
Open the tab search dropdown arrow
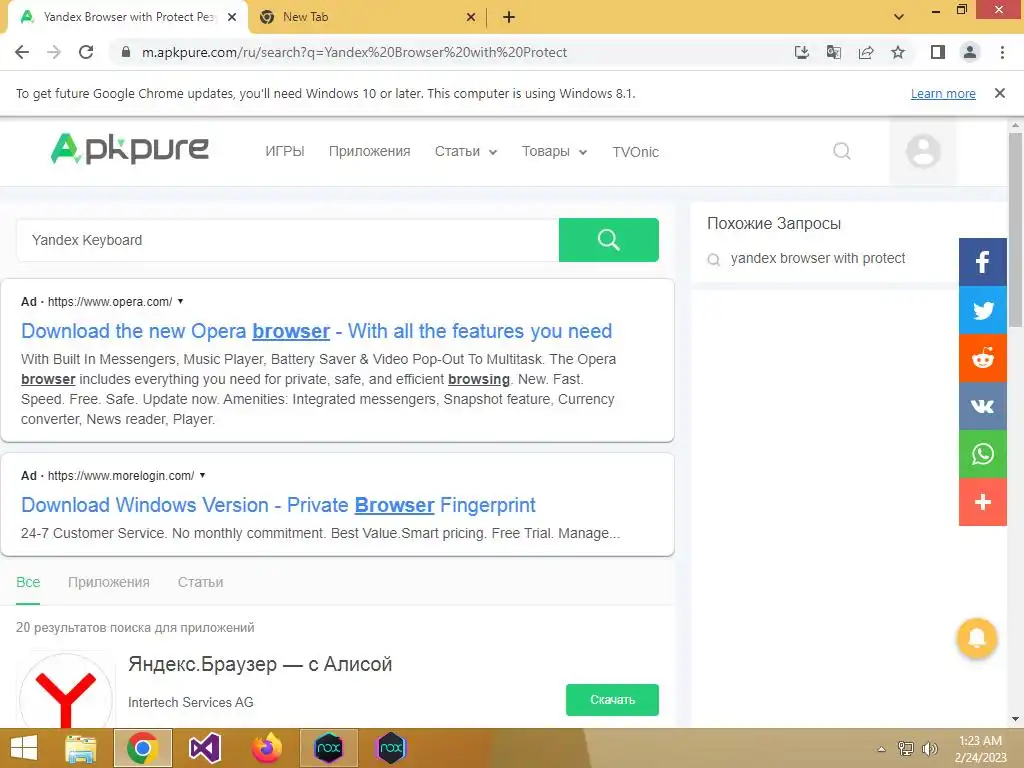point(899,17)
